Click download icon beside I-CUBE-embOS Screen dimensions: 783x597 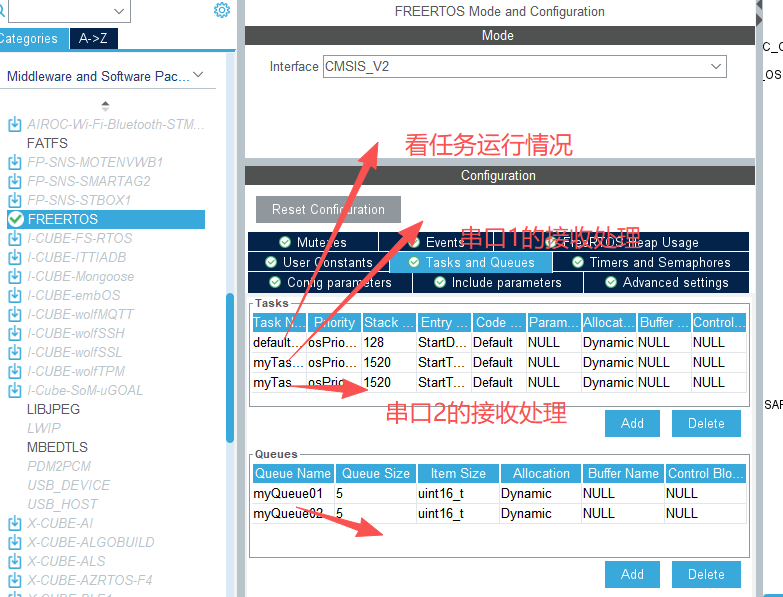pos(15,295)
